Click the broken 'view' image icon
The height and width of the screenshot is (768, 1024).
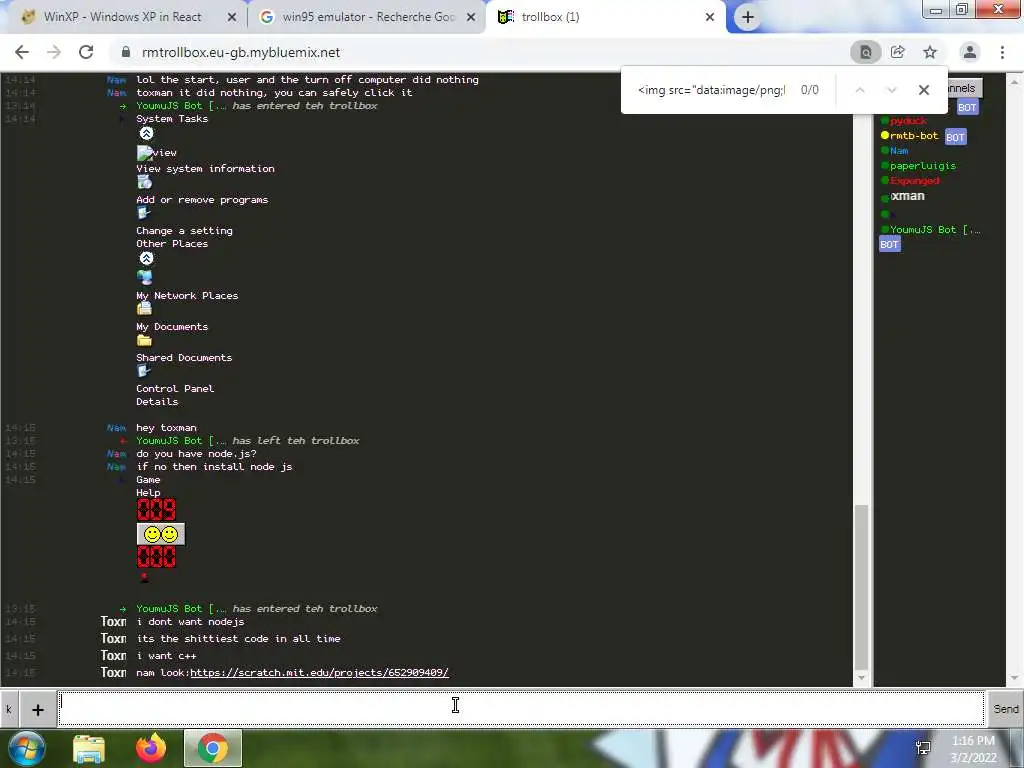tap(144, 153)
